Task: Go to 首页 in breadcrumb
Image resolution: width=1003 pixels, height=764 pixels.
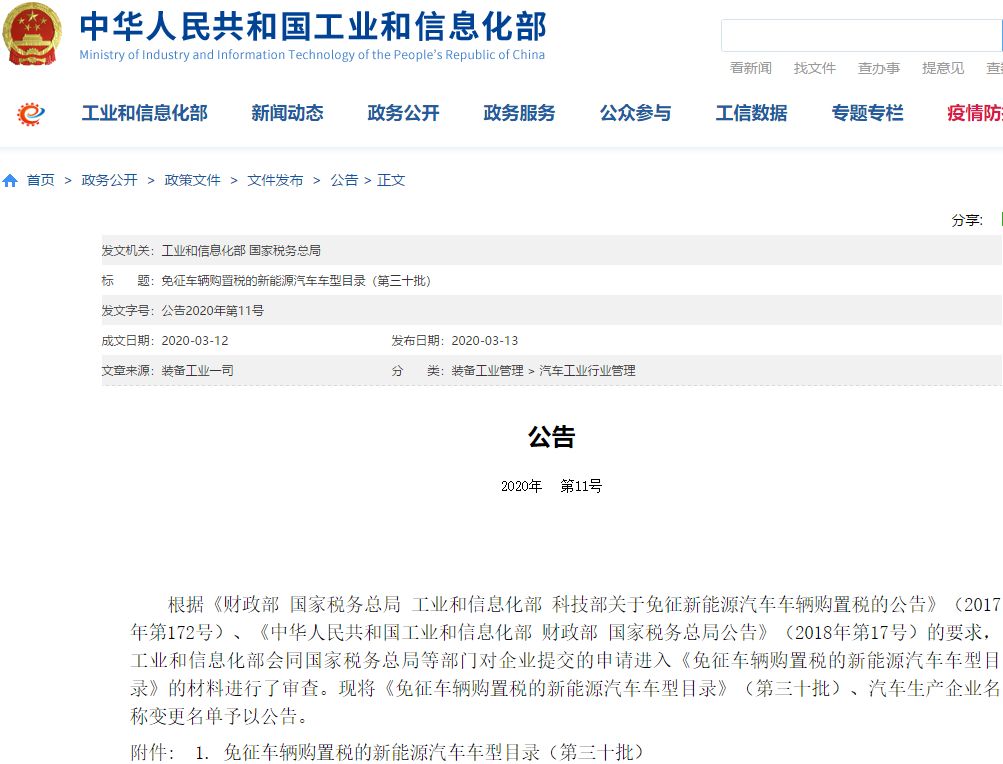Action: click(40, 180)
